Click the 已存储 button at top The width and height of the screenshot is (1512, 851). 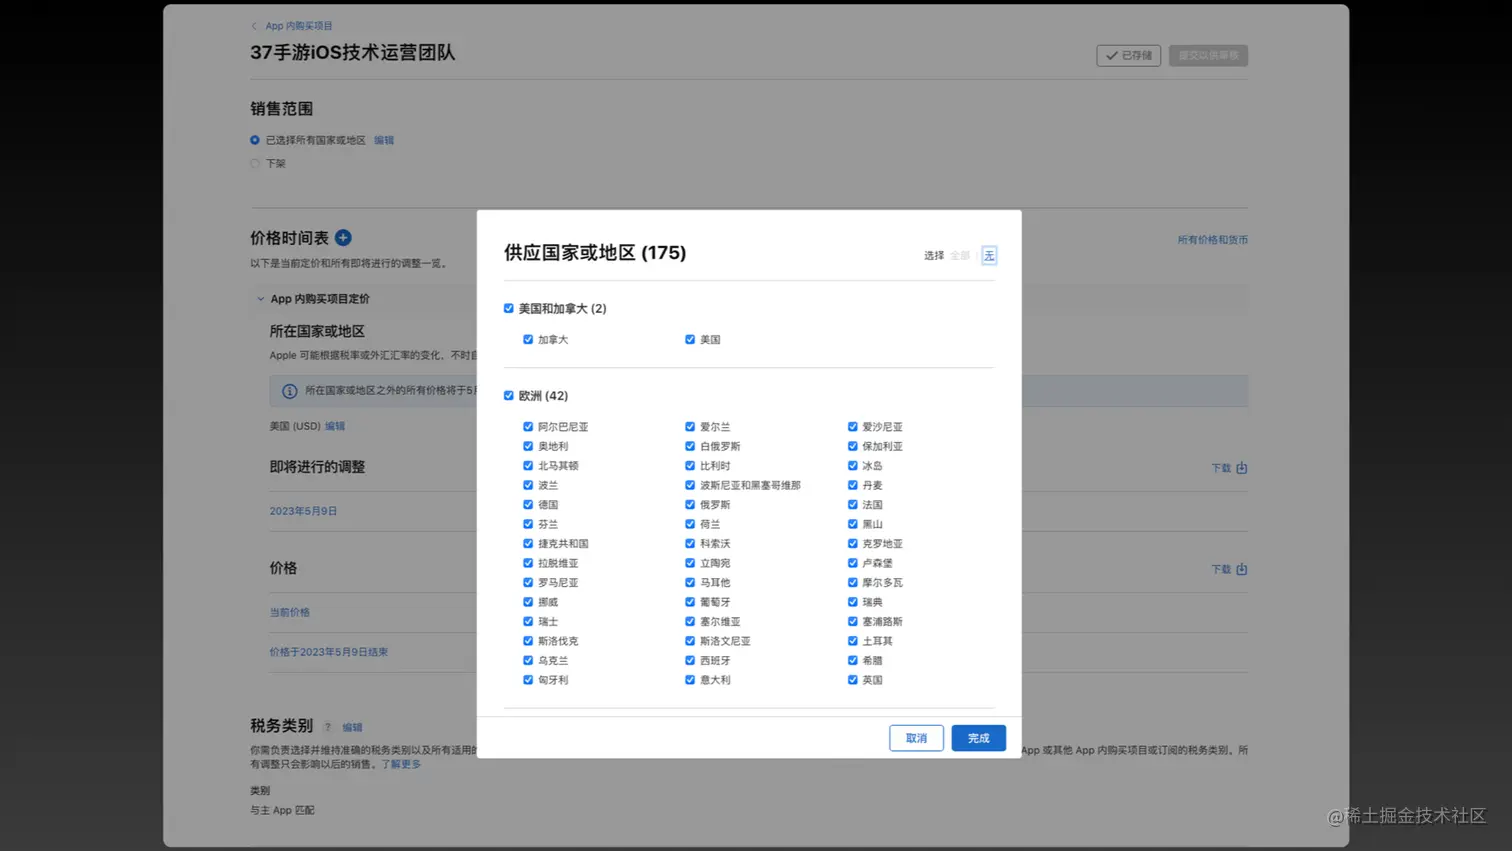coord(1128,56)
